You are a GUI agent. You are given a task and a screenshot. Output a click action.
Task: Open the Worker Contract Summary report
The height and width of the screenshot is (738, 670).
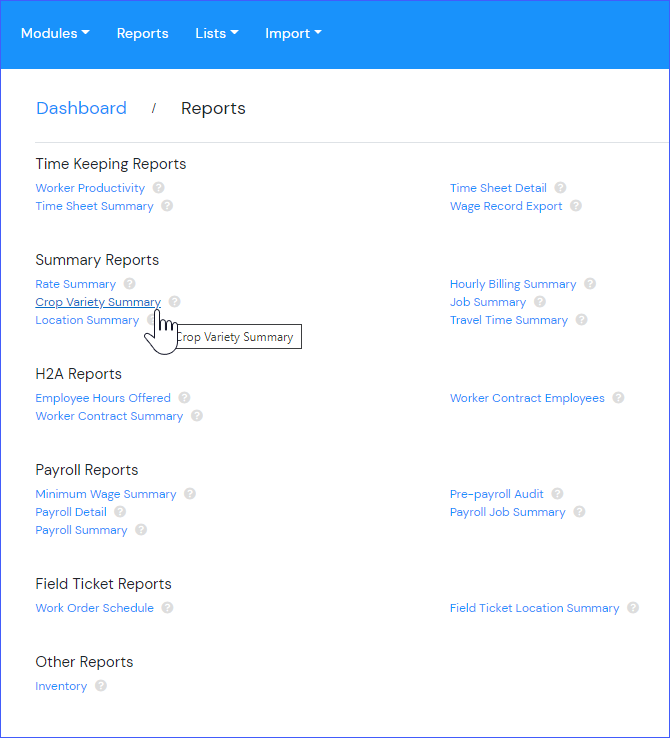[x=109, y=416]
